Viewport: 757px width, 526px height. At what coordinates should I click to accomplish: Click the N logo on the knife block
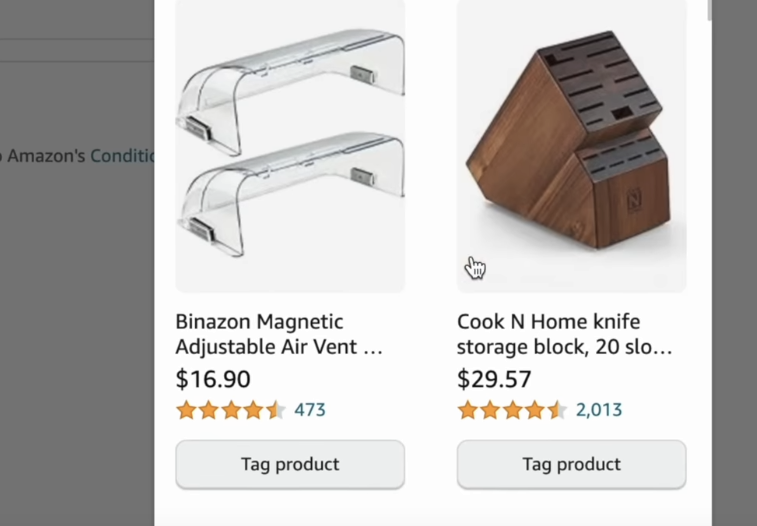633,201
